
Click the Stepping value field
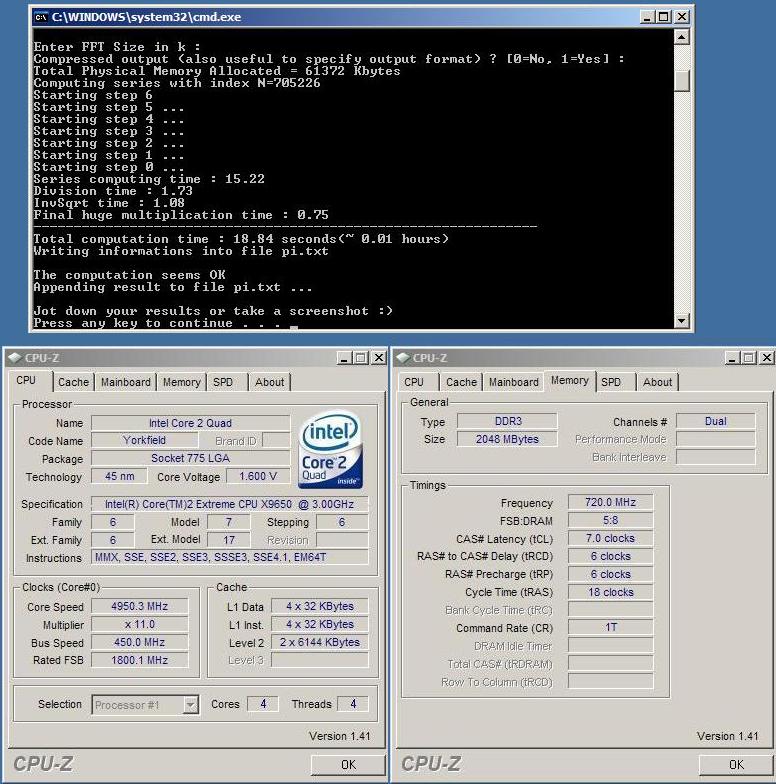[342, 522]
